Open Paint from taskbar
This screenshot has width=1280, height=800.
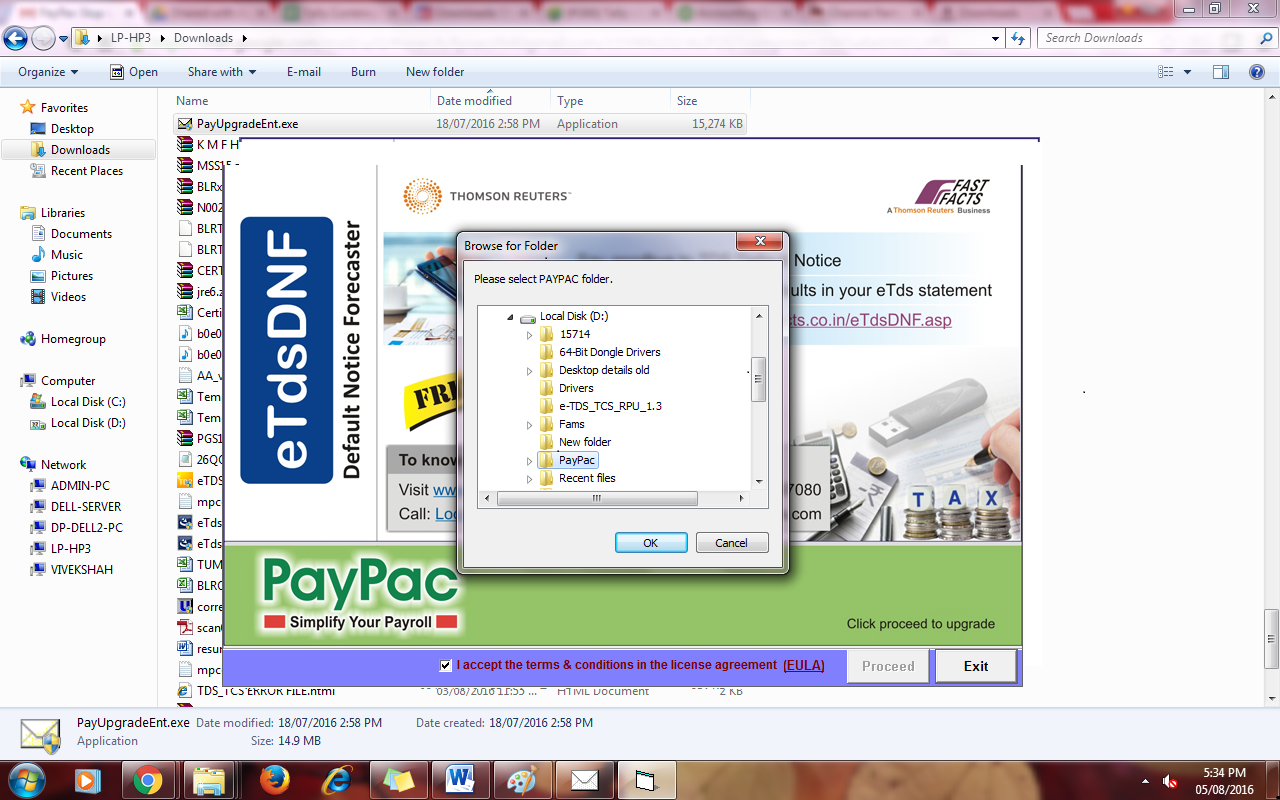coord(522,780)
